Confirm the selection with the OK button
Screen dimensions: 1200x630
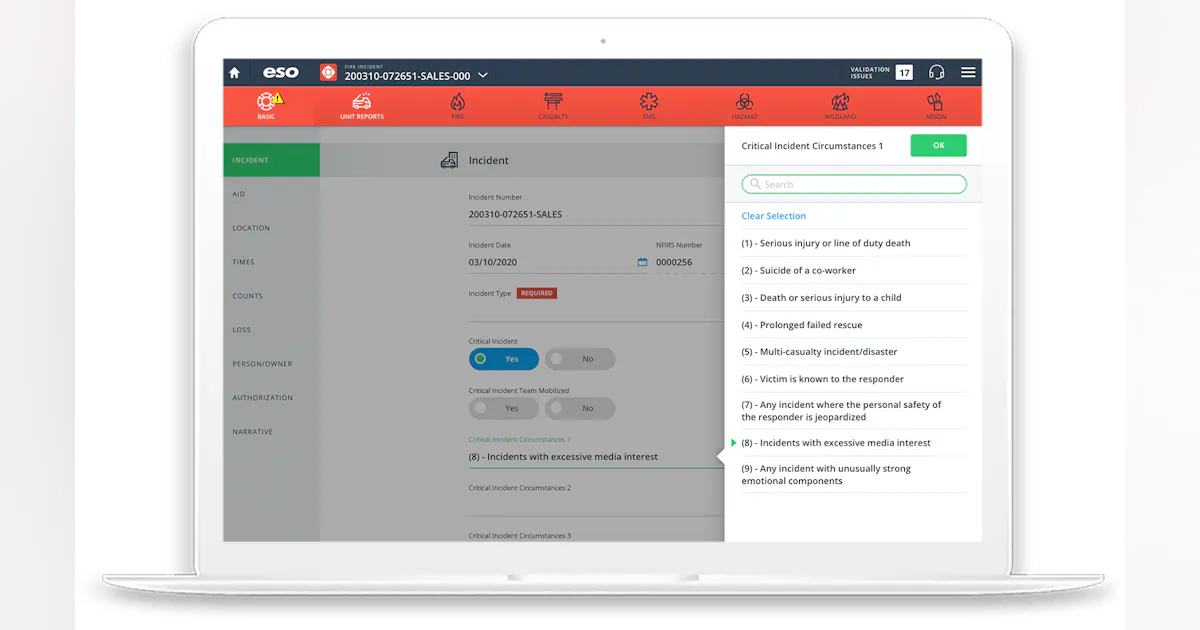pos(938,145)
